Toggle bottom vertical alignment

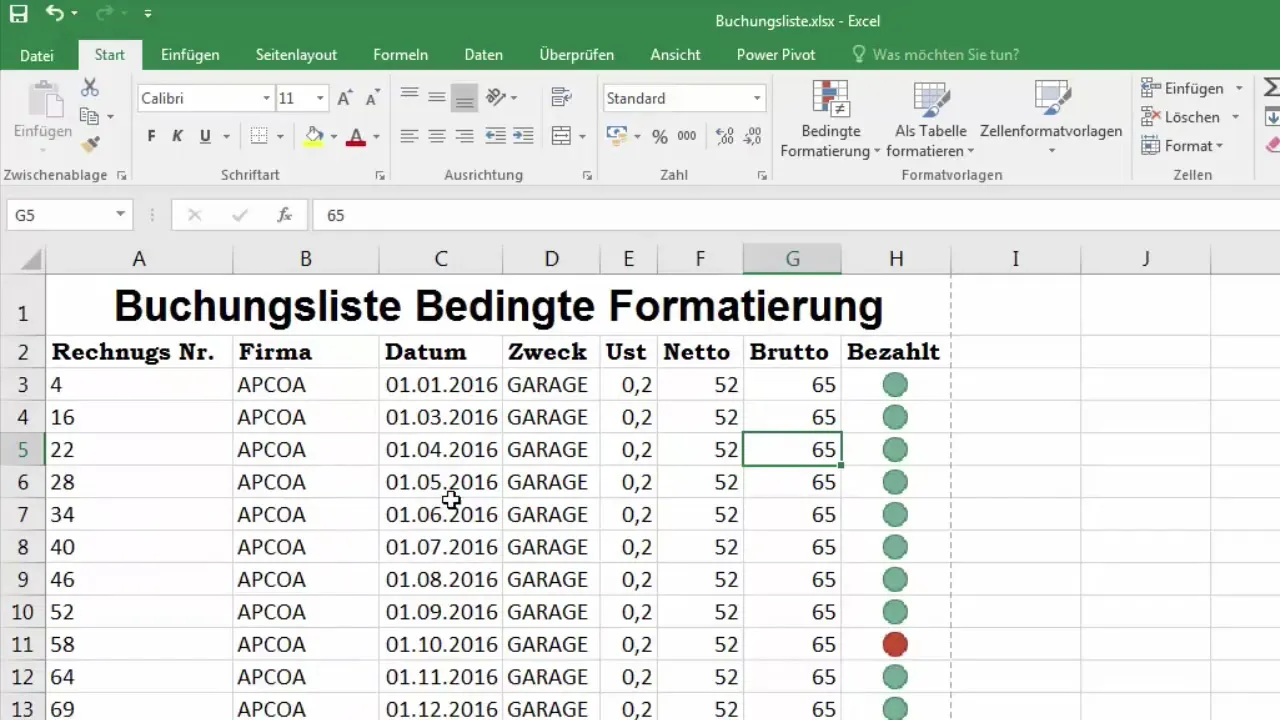(x=464, y=97)
